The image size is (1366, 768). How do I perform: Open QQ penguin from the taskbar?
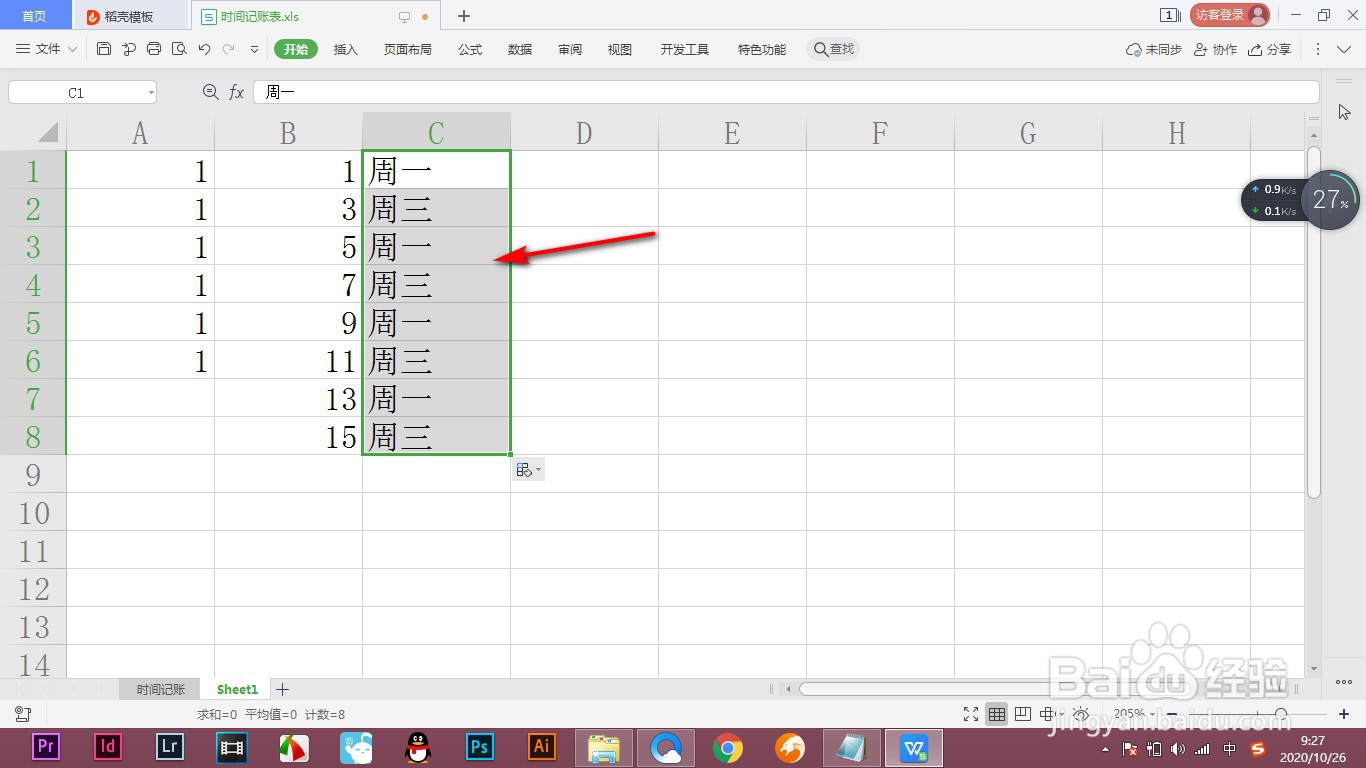click(418, 746)
